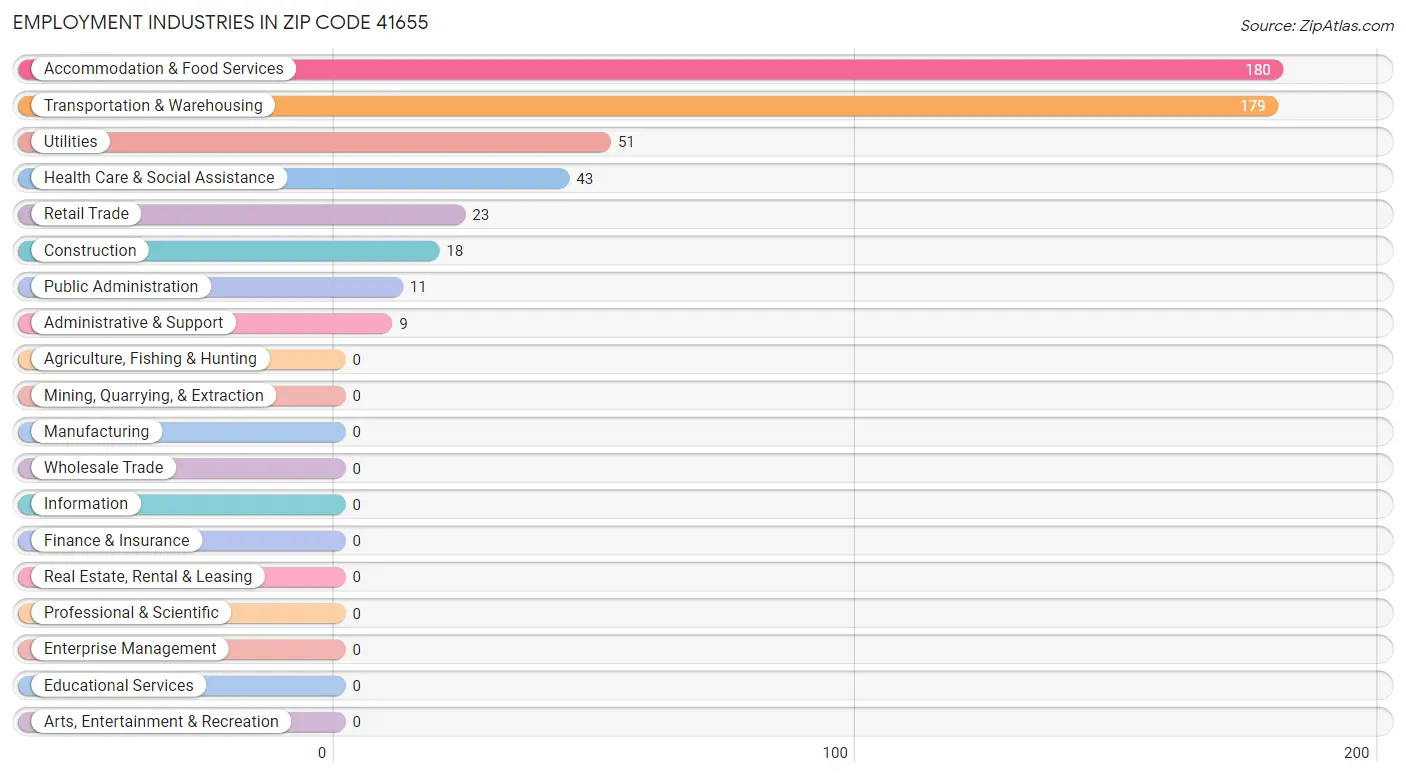Screen dimensions: 1406x777
Task: Click the Retail Trade label
Action: point(86,213)
